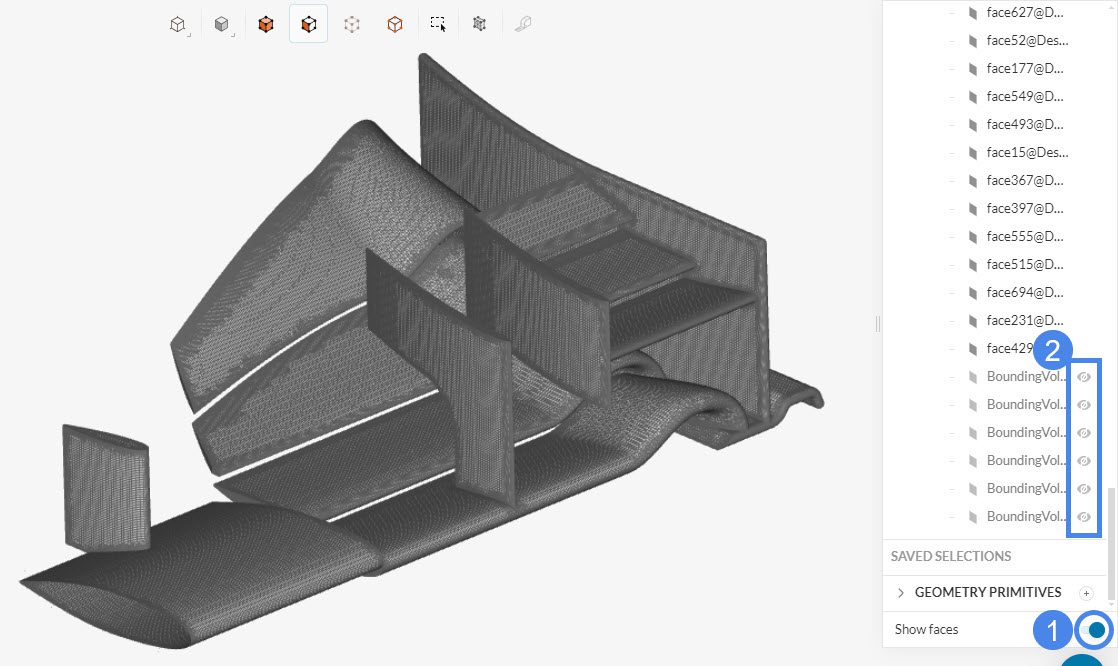The height and width of the screenshot is (666, 1118).
Task: Open the shaded cube render mode dropdown
Action: click(x=222, y=25)
